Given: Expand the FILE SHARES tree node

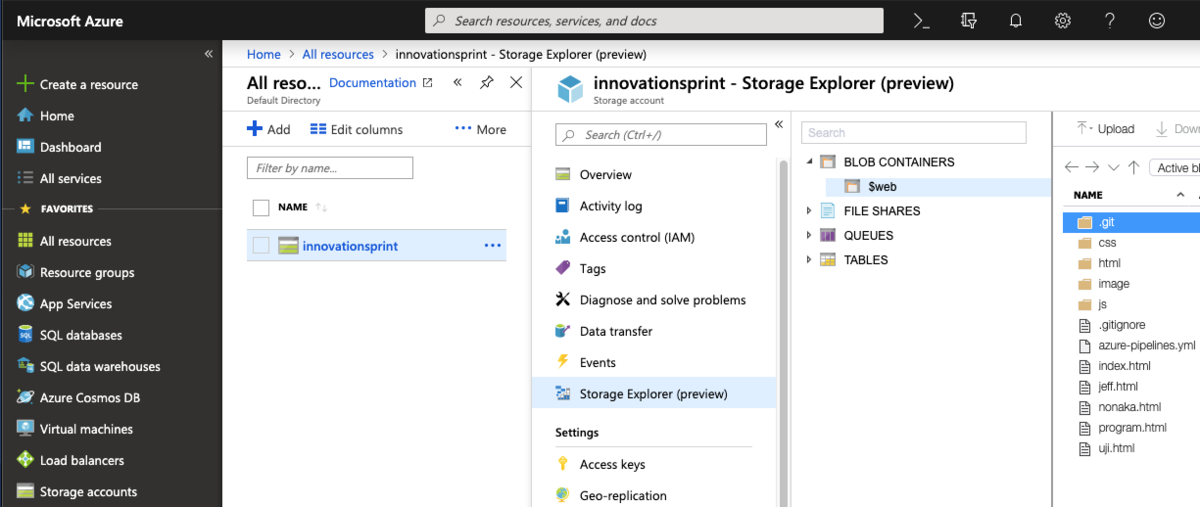Looking at the screenshot, I should coord(809,211).
